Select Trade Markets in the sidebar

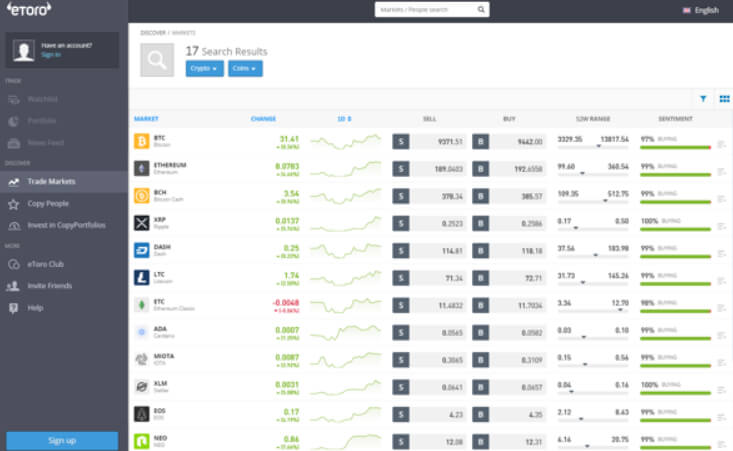point(64,181)
